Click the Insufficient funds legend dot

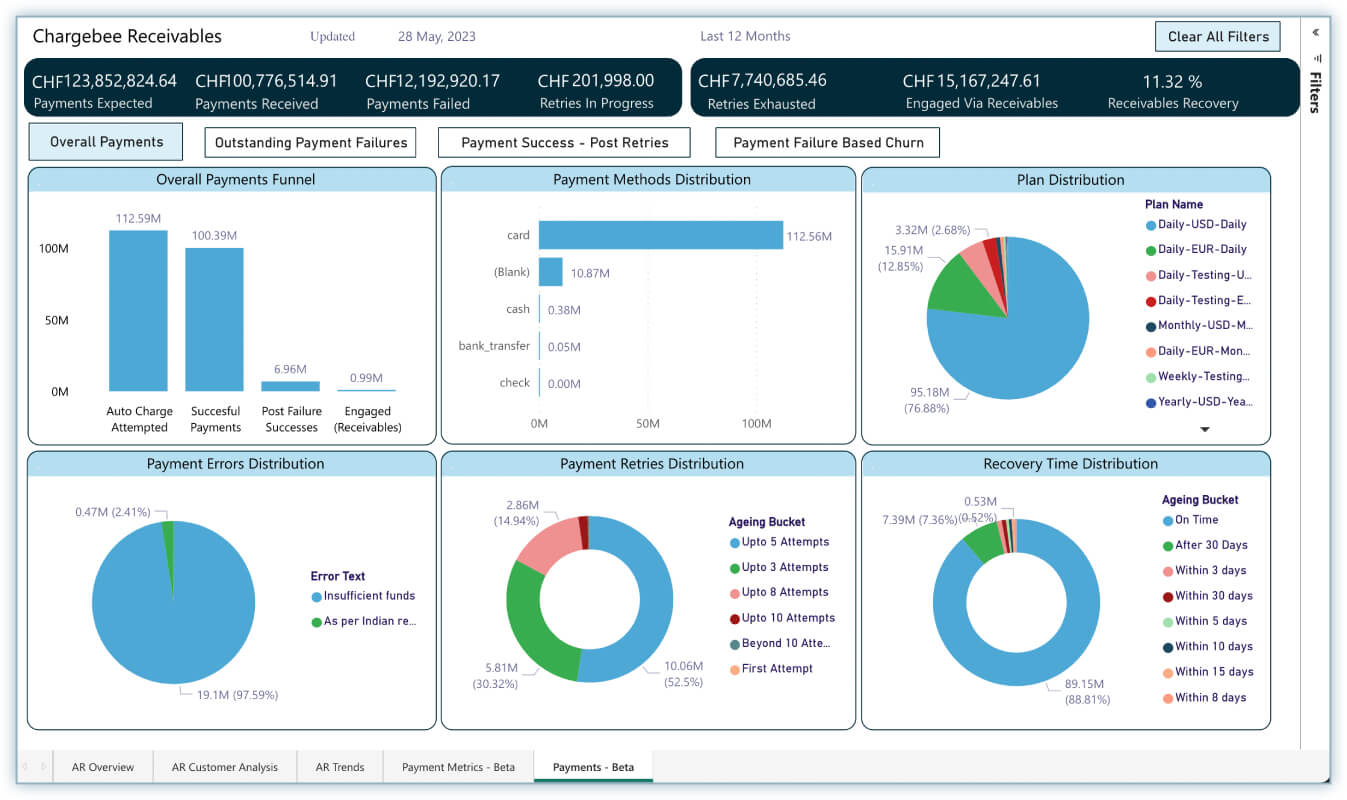tap(317, 596)
